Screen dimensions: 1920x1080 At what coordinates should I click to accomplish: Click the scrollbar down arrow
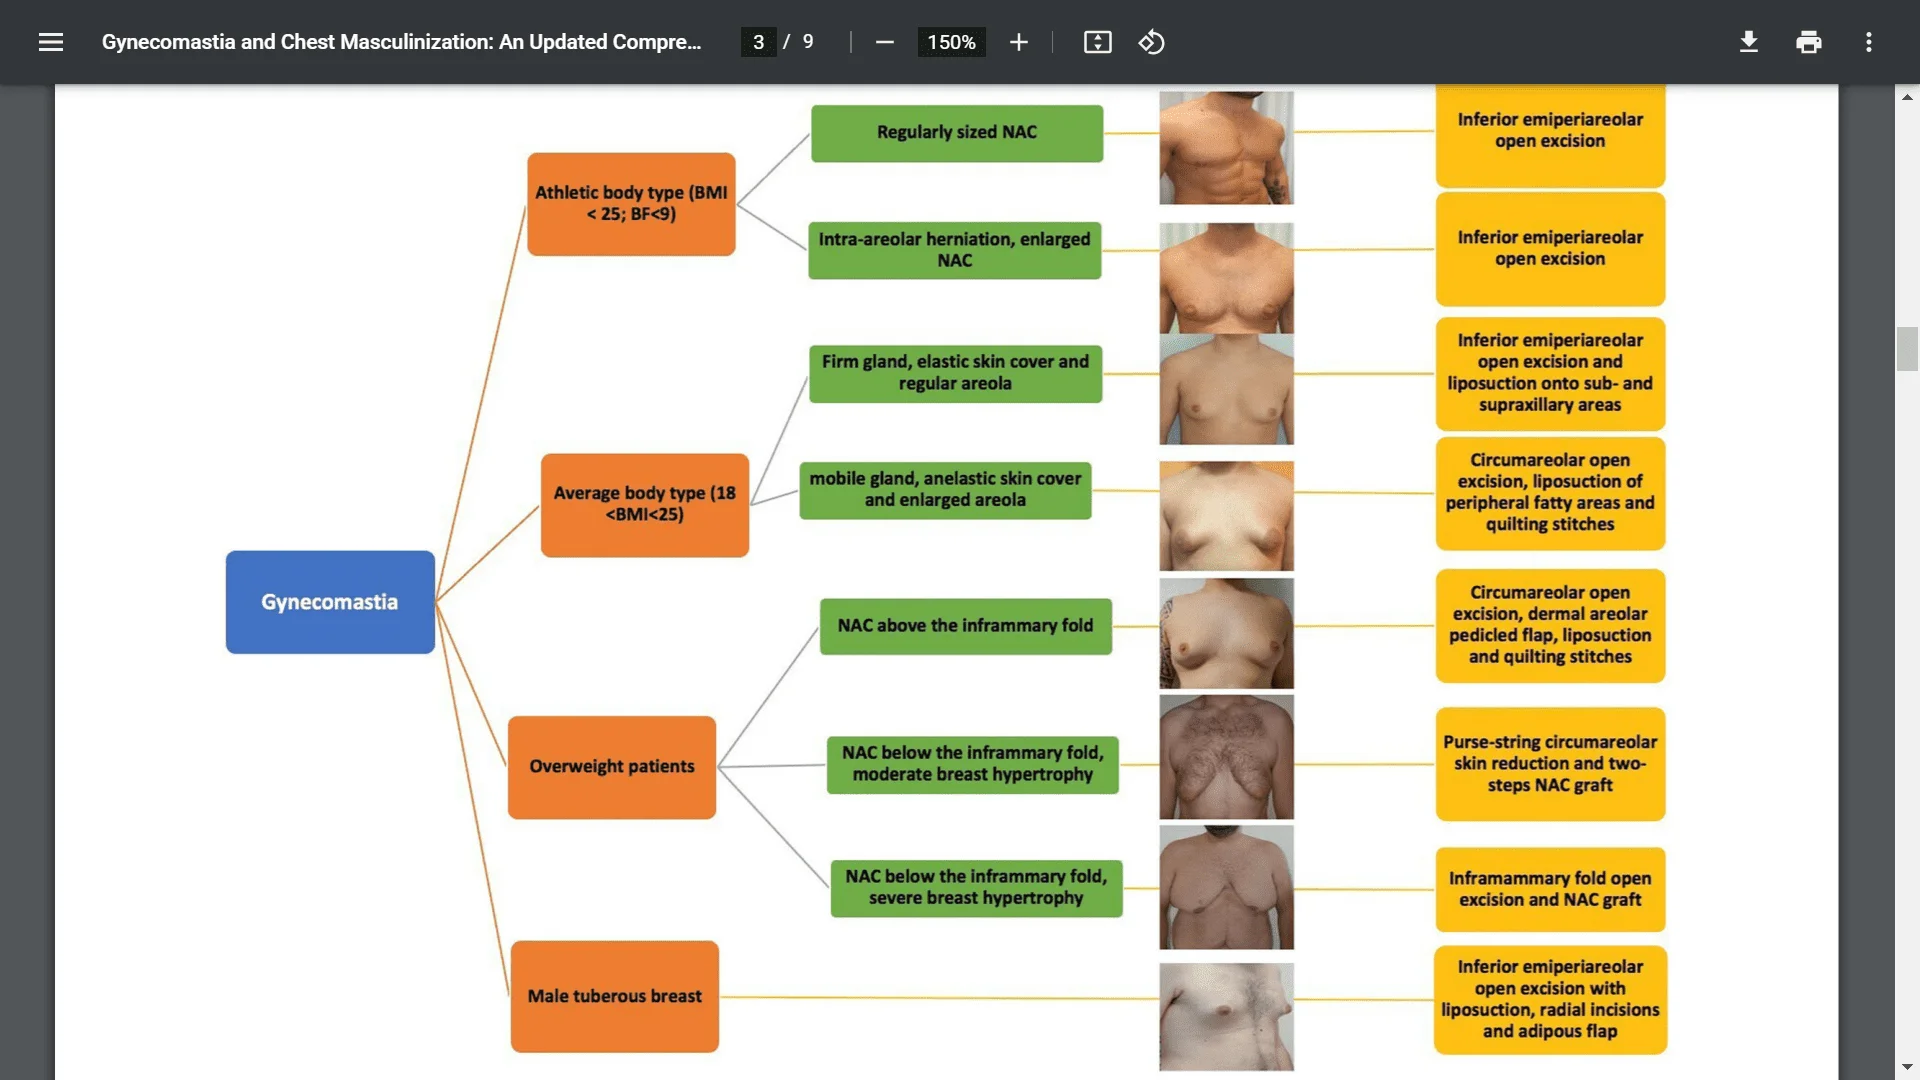(x=1908, y=1064)
